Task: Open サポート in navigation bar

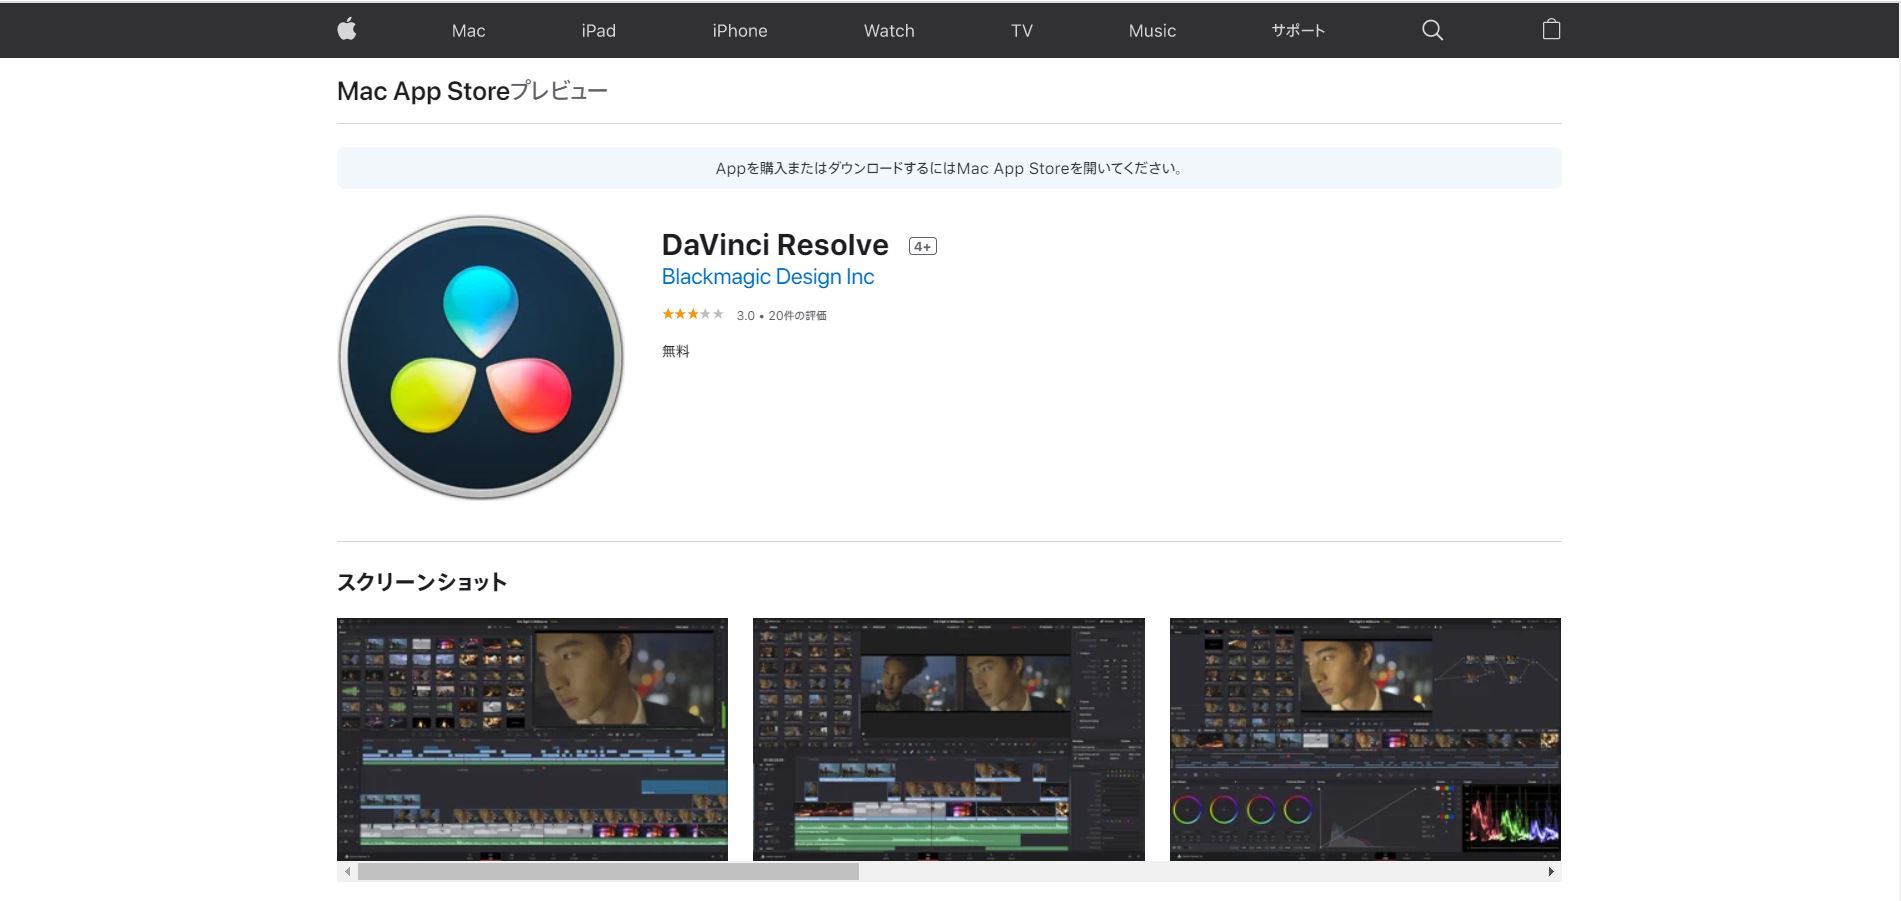Action: click(x=1298, y=31)
